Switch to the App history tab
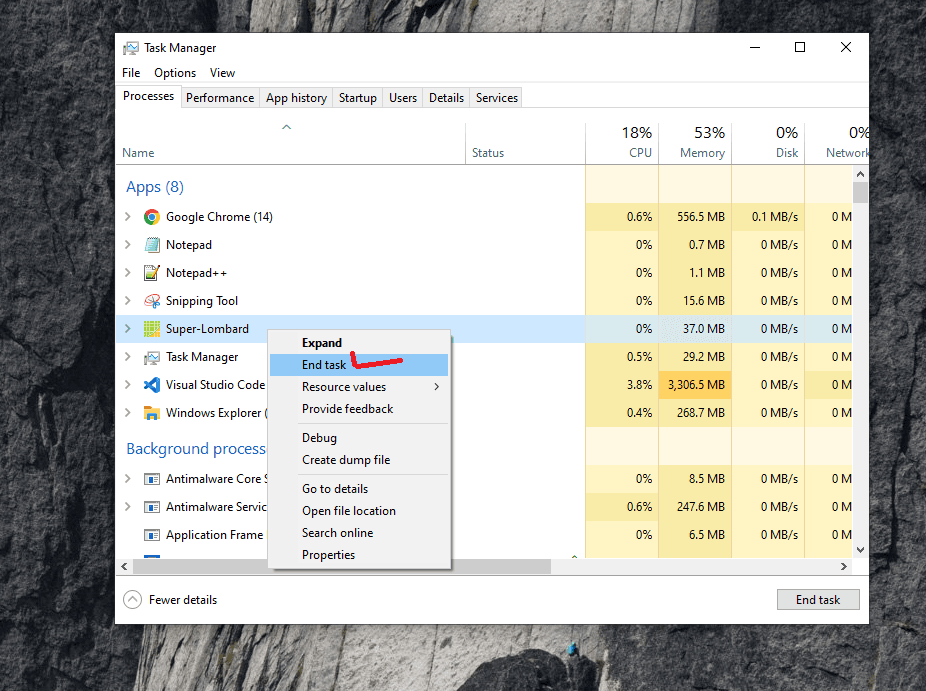Viewport: 926px width, 691px height. click(296, 98)
